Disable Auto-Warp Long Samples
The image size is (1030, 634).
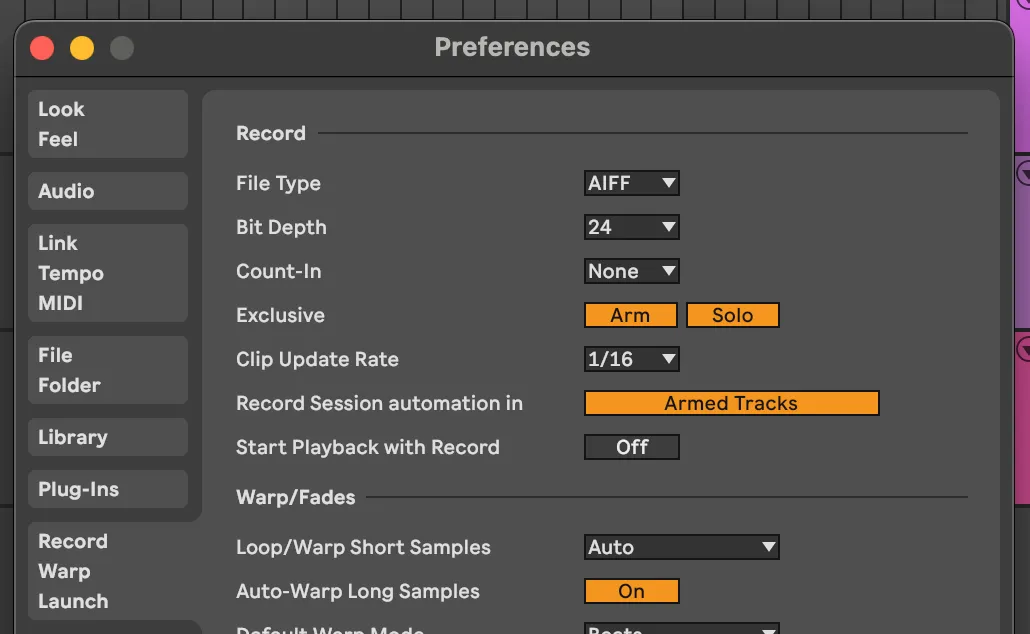click(631, 591)
